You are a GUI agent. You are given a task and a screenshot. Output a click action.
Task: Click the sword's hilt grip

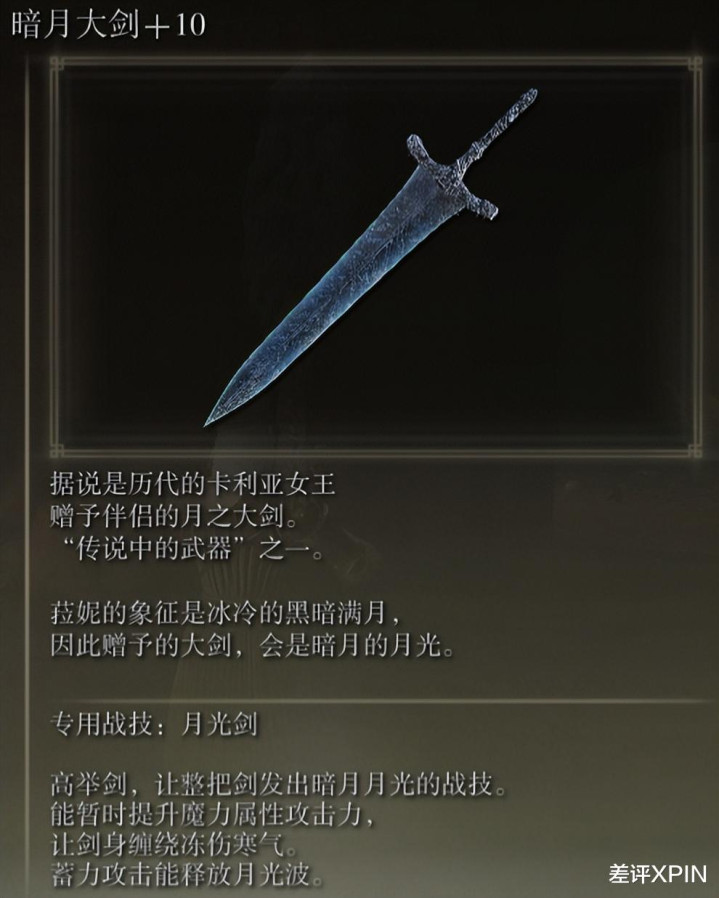(x=504, y=123)
